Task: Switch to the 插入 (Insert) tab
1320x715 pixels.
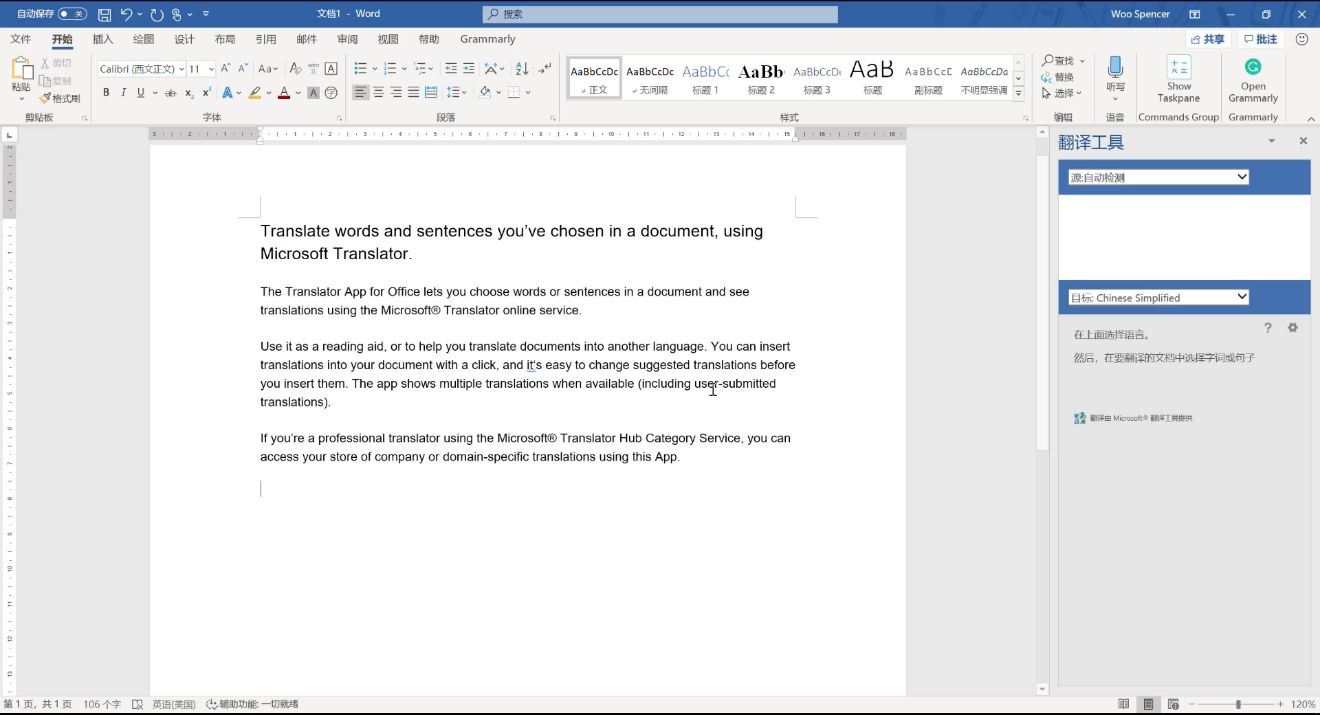Action: point(103,39)
